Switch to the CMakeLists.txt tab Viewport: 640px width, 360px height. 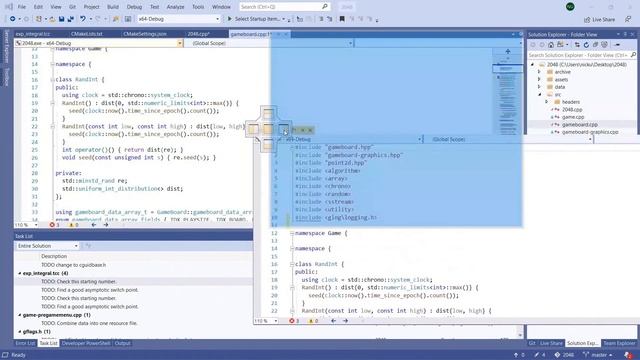tap(87, 34)
